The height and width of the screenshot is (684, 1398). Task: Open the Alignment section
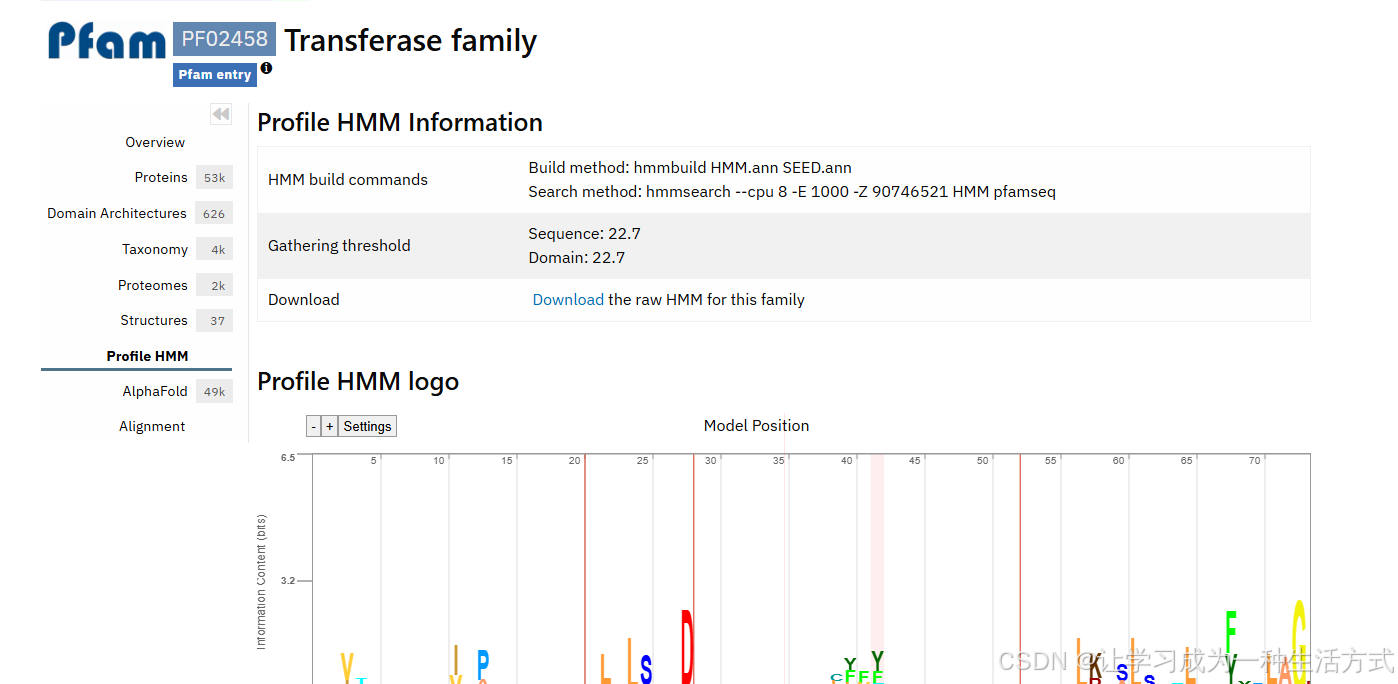(152, 426)
